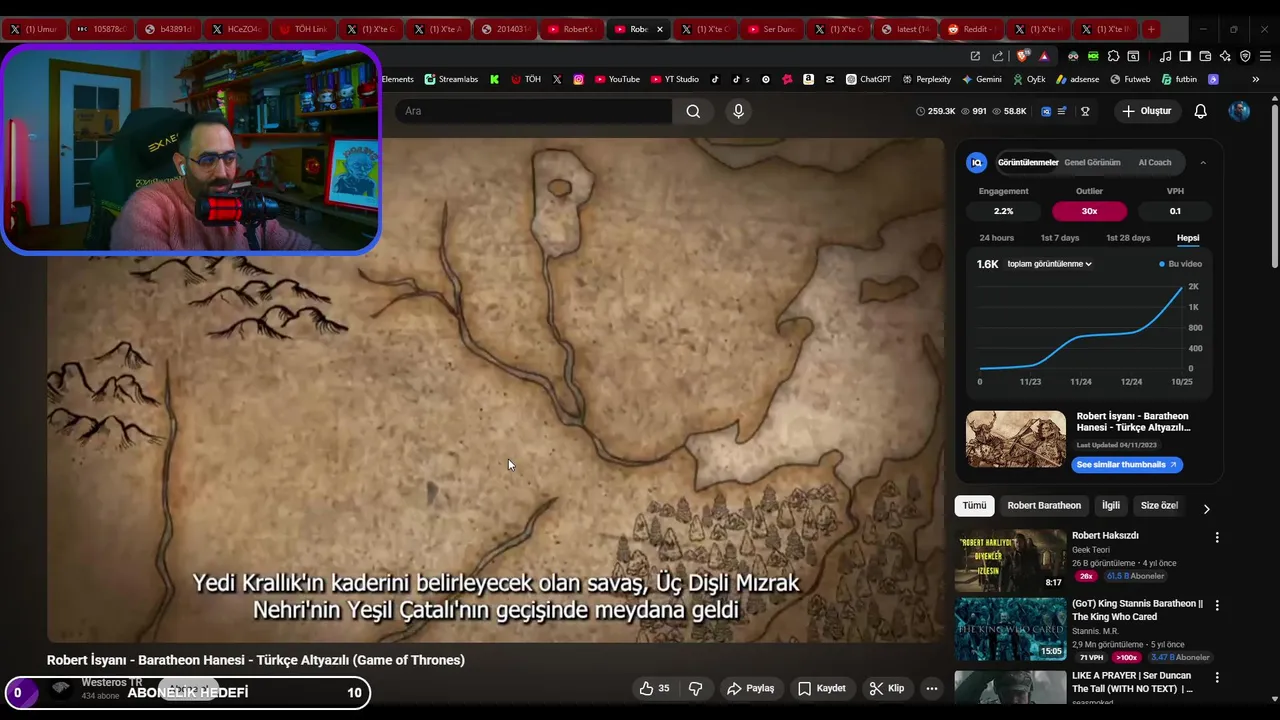1280x720 pixels.
Task: Open options for King Stannis Baratheon video
Action: tap(1217, 605)
